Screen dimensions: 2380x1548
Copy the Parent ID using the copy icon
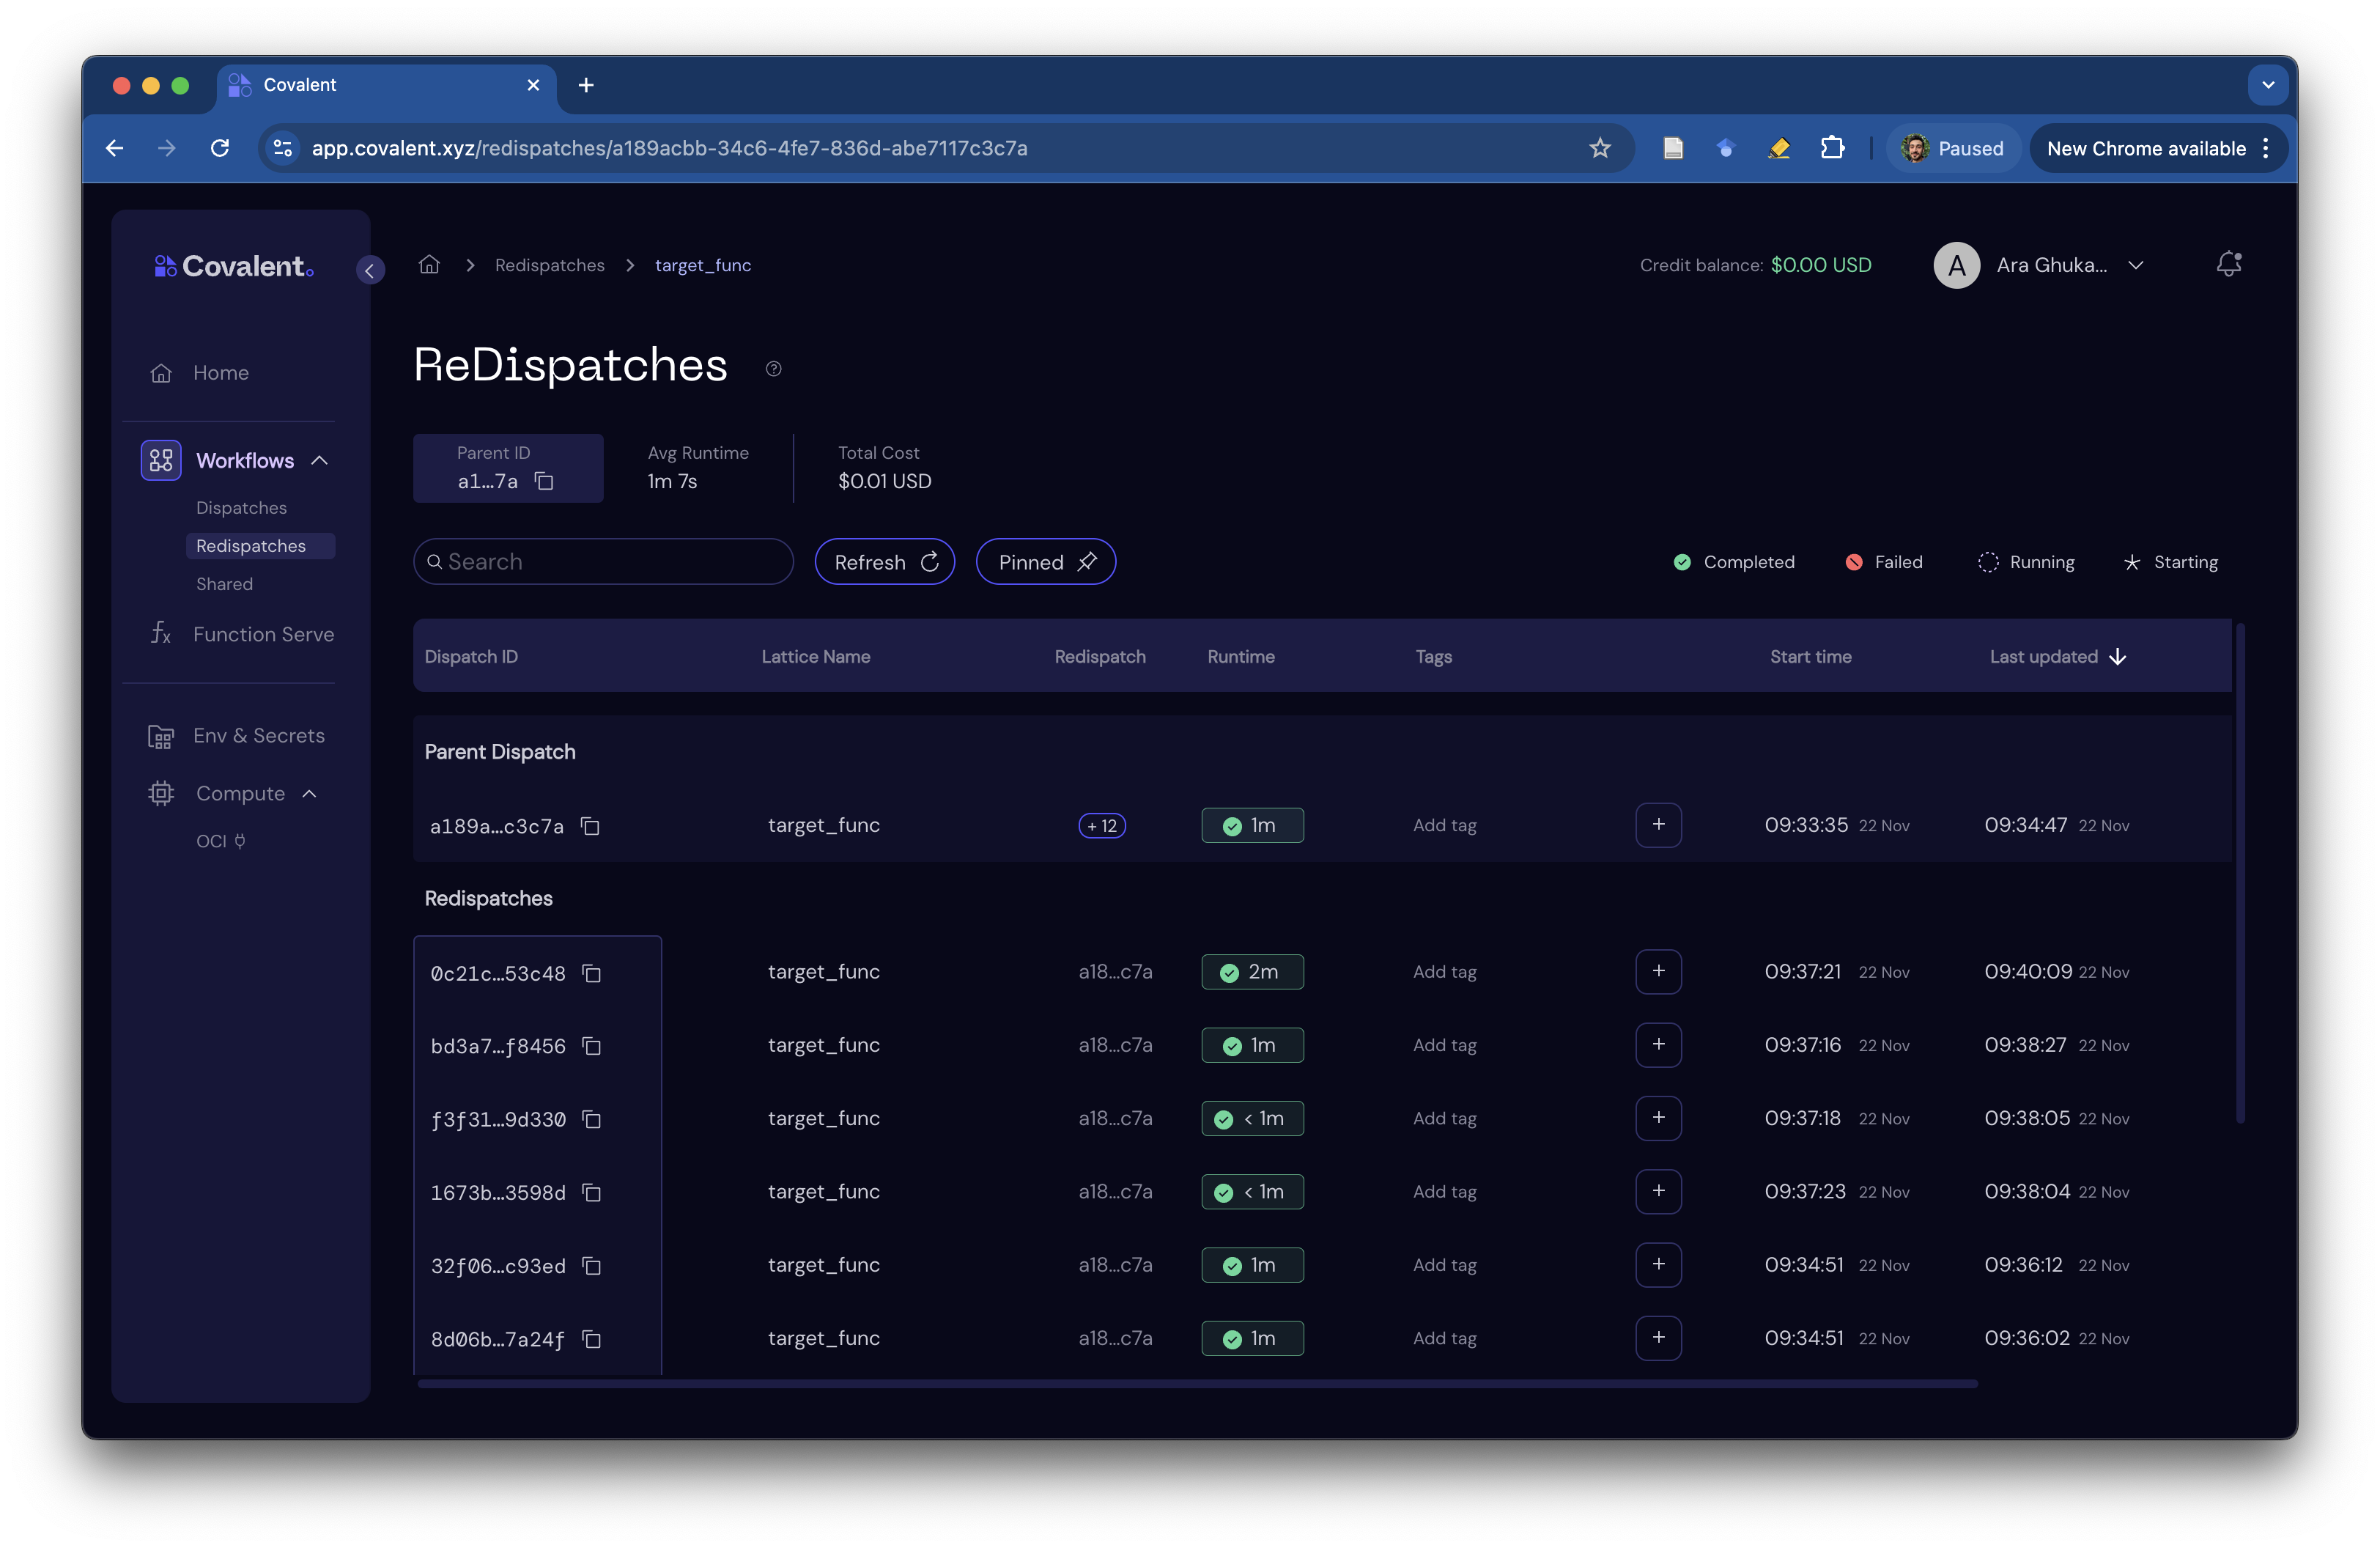(x=544, y=482)
